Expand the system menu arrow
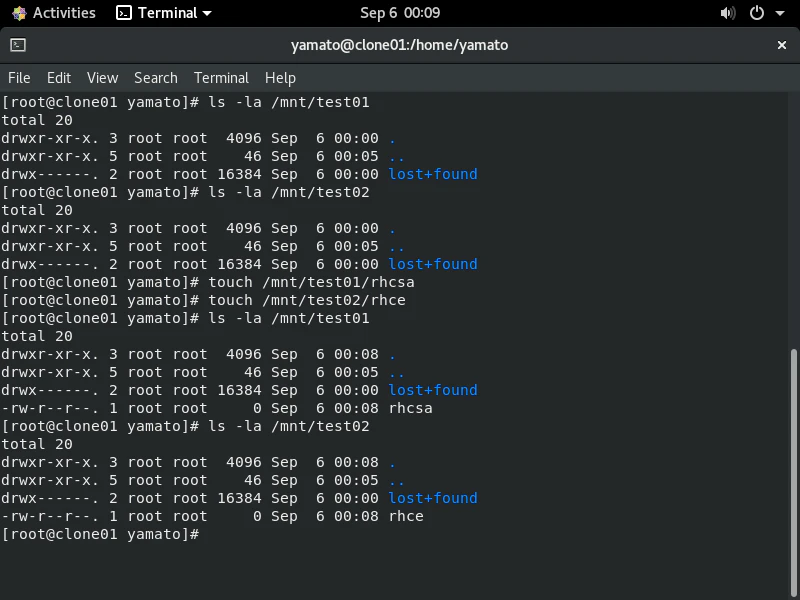800x600 pixels. click(780, 13)
